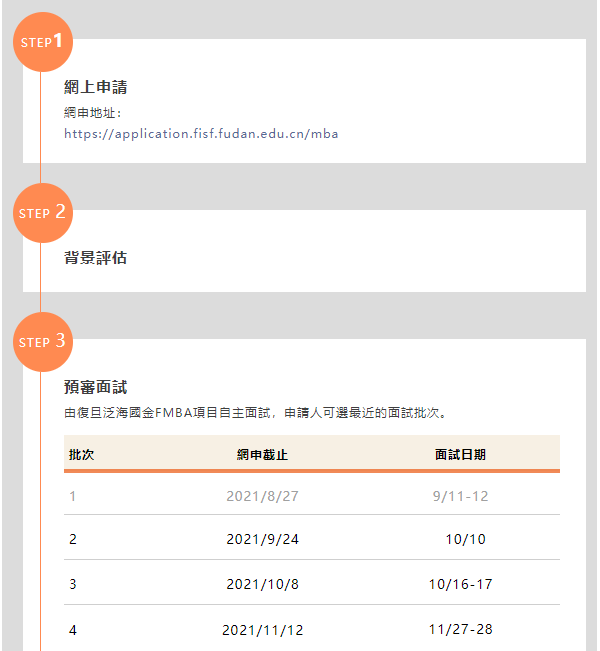Screen dimensions: 600x651
Task: Select the 2021/11/12 deadline in batch 4
Action: [262, 630]
